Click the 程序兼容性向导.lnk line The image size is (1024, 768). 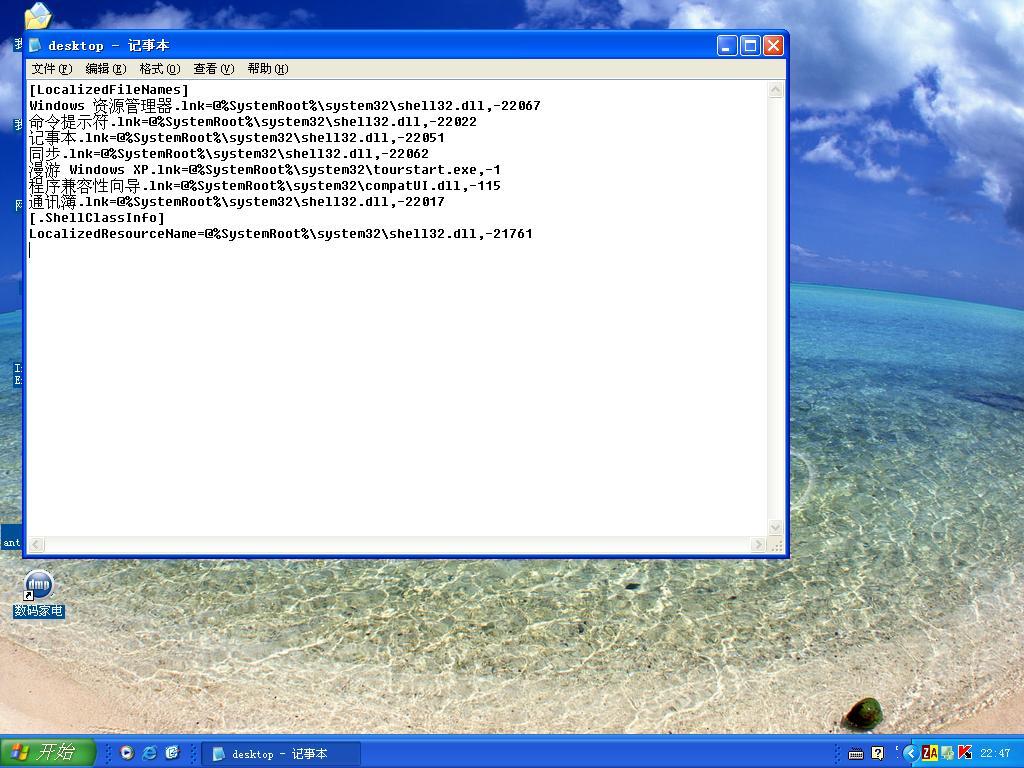pos(264,185)
